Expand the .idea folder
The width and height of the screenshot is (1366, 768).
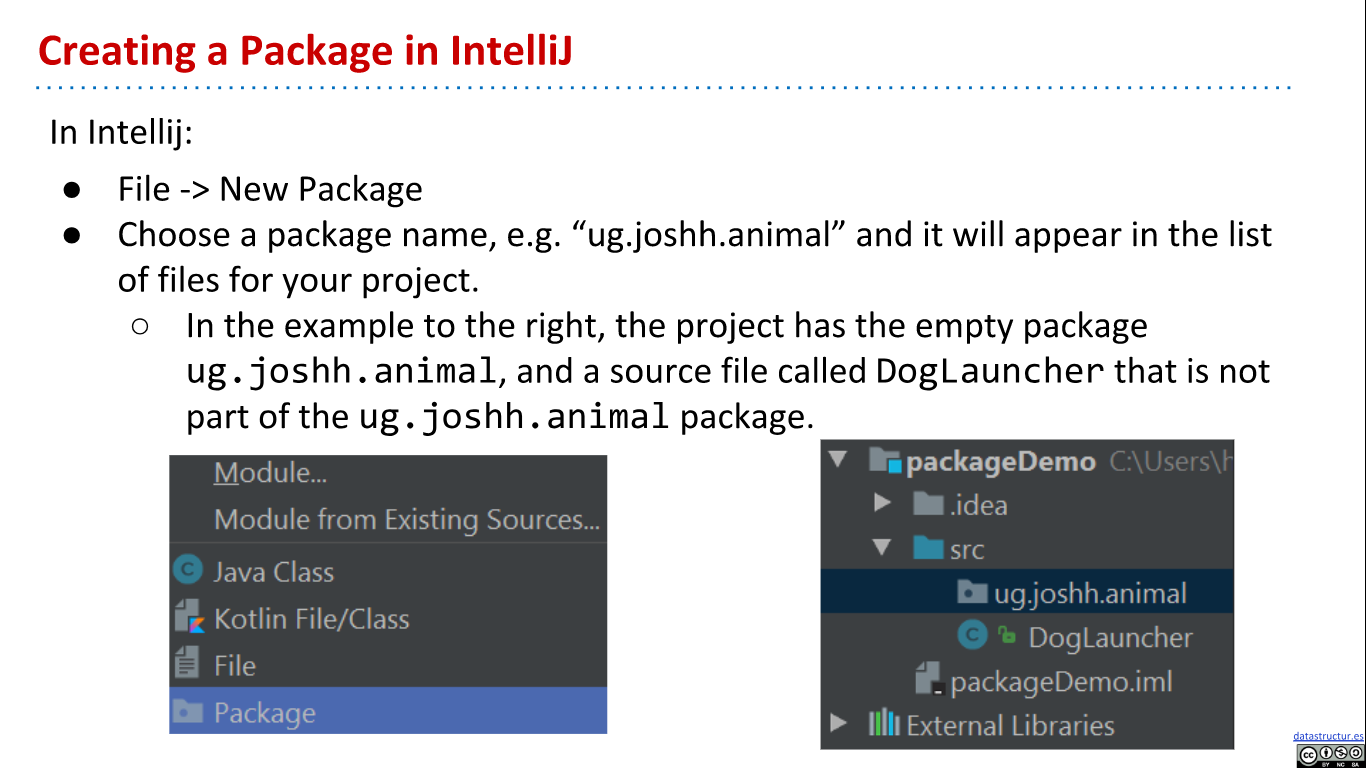882,503
